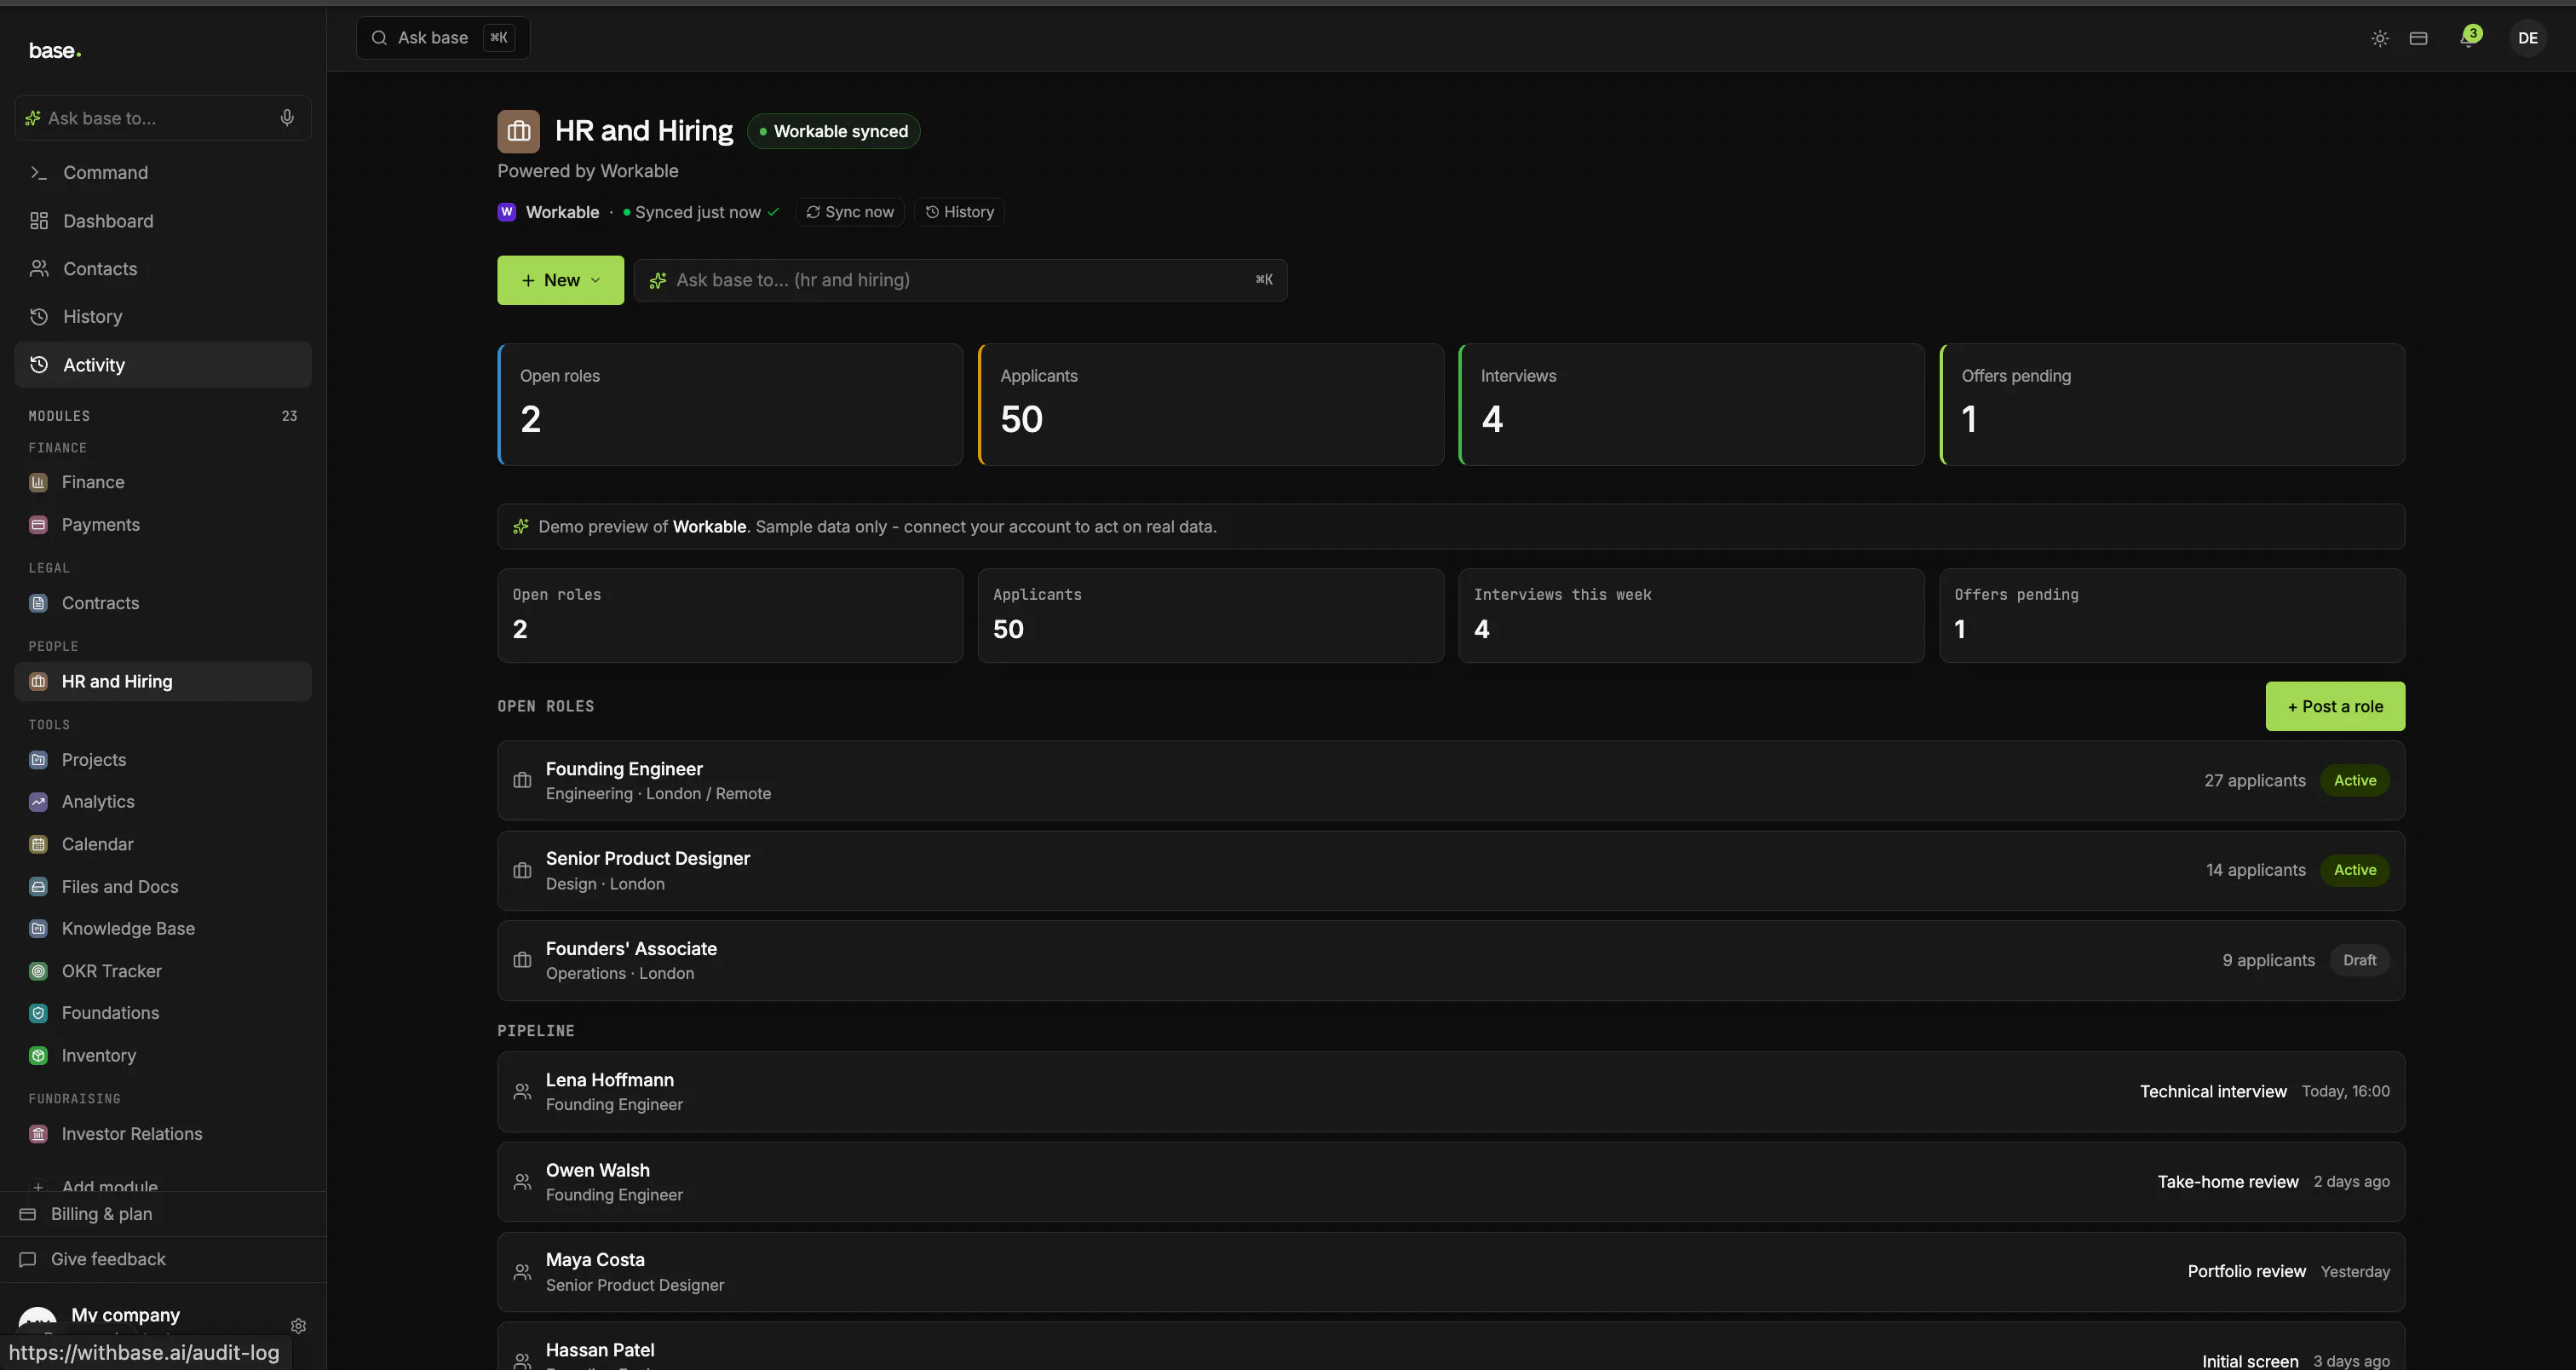The image size is (2576, 1370).
Task: Focus 'Ask base to... (hr and hiring)' input
Action: [960, 280]
